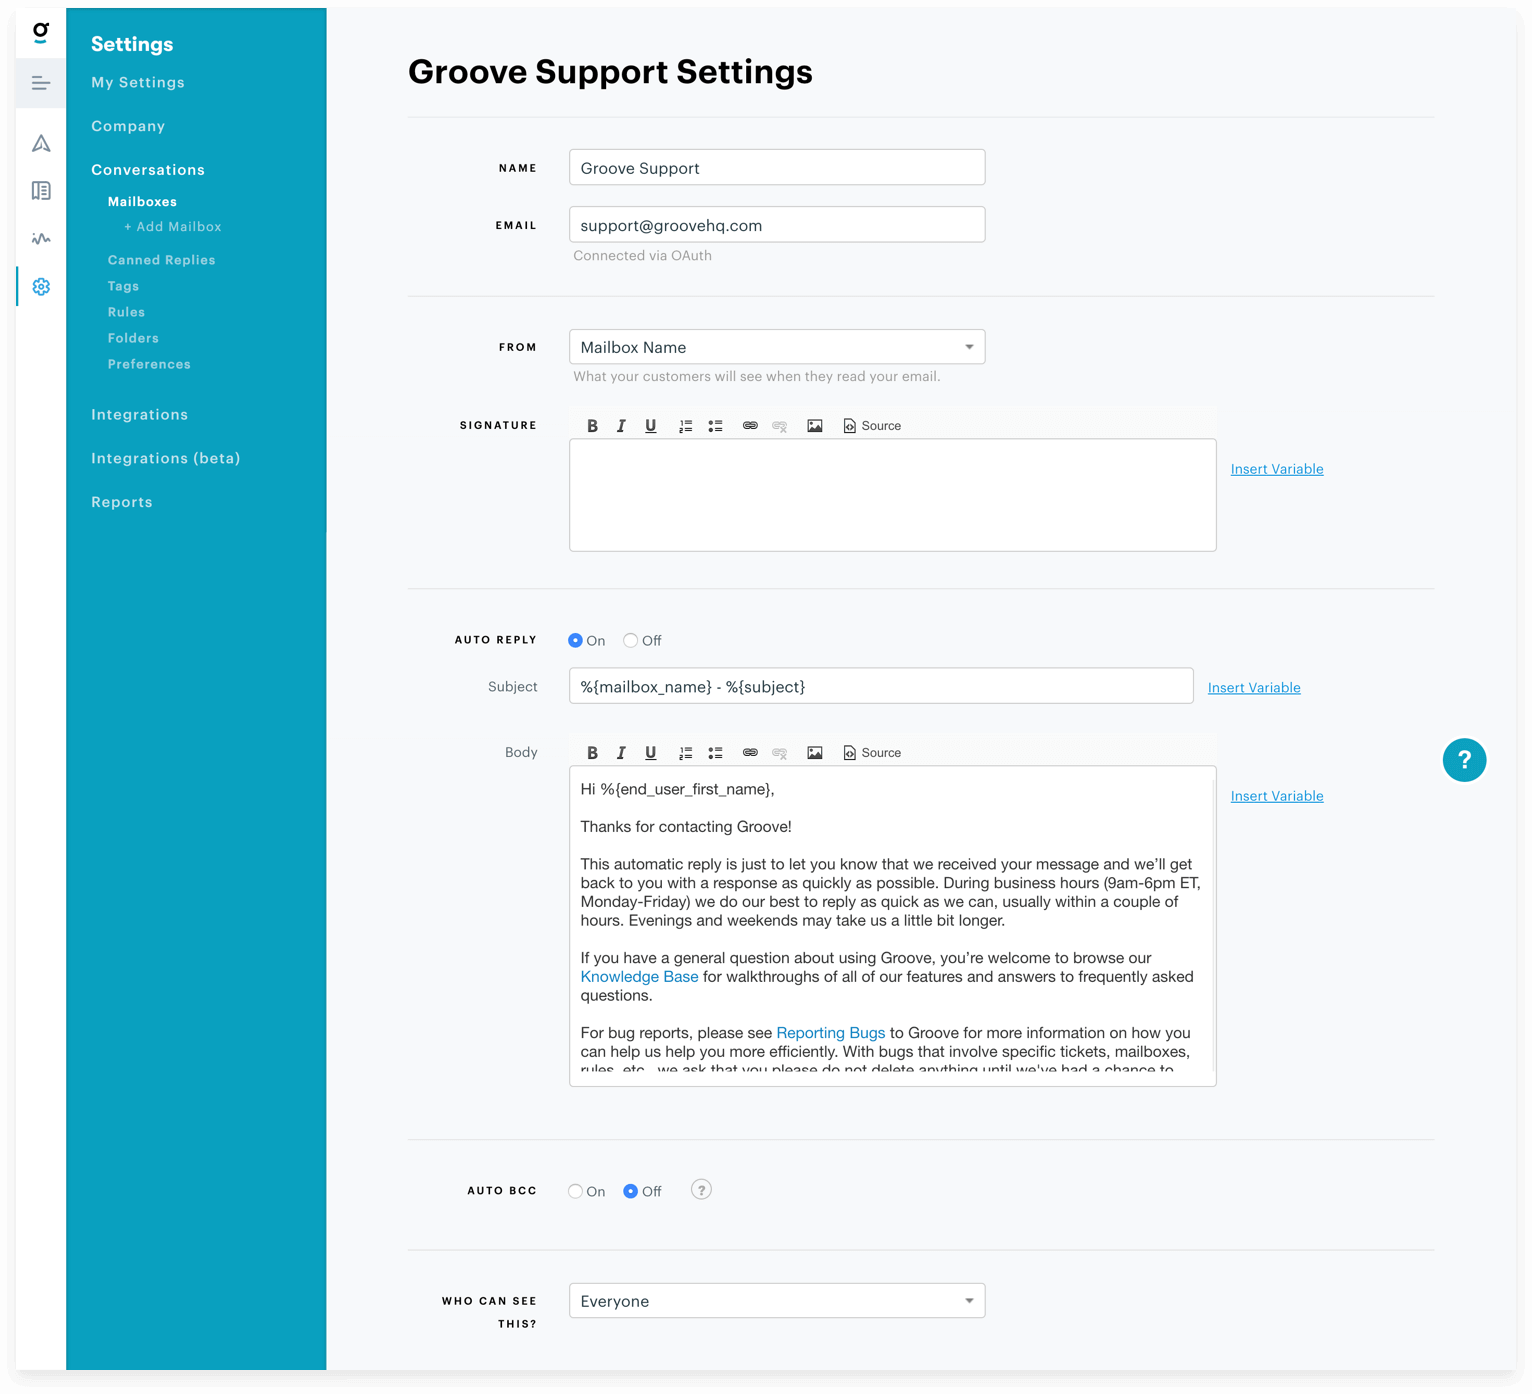Apply underline in auto reply Body toolbar
This screenshot has height=1394, width=1532.
coord(651,753)
